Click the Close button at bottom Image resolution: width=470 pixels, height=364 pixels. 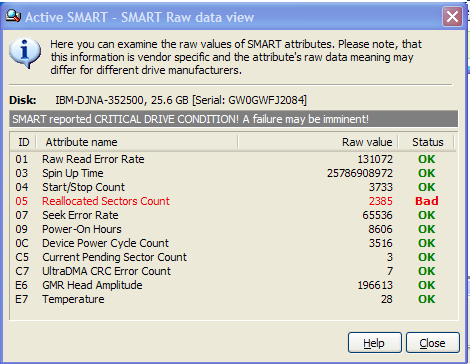click(433, 342)
